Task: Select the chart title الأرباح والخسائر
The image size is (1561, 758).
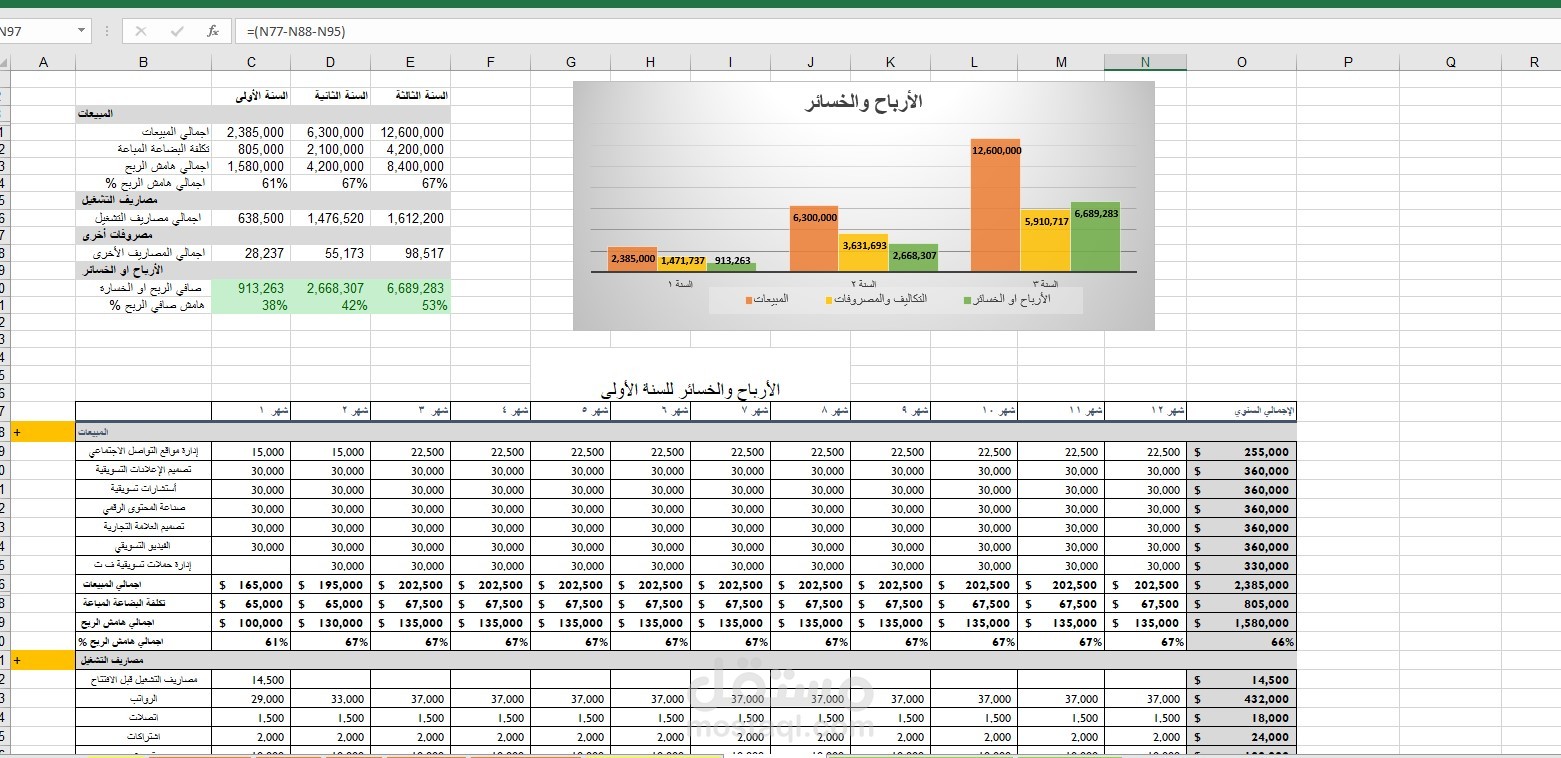Action: pos(864,102)
